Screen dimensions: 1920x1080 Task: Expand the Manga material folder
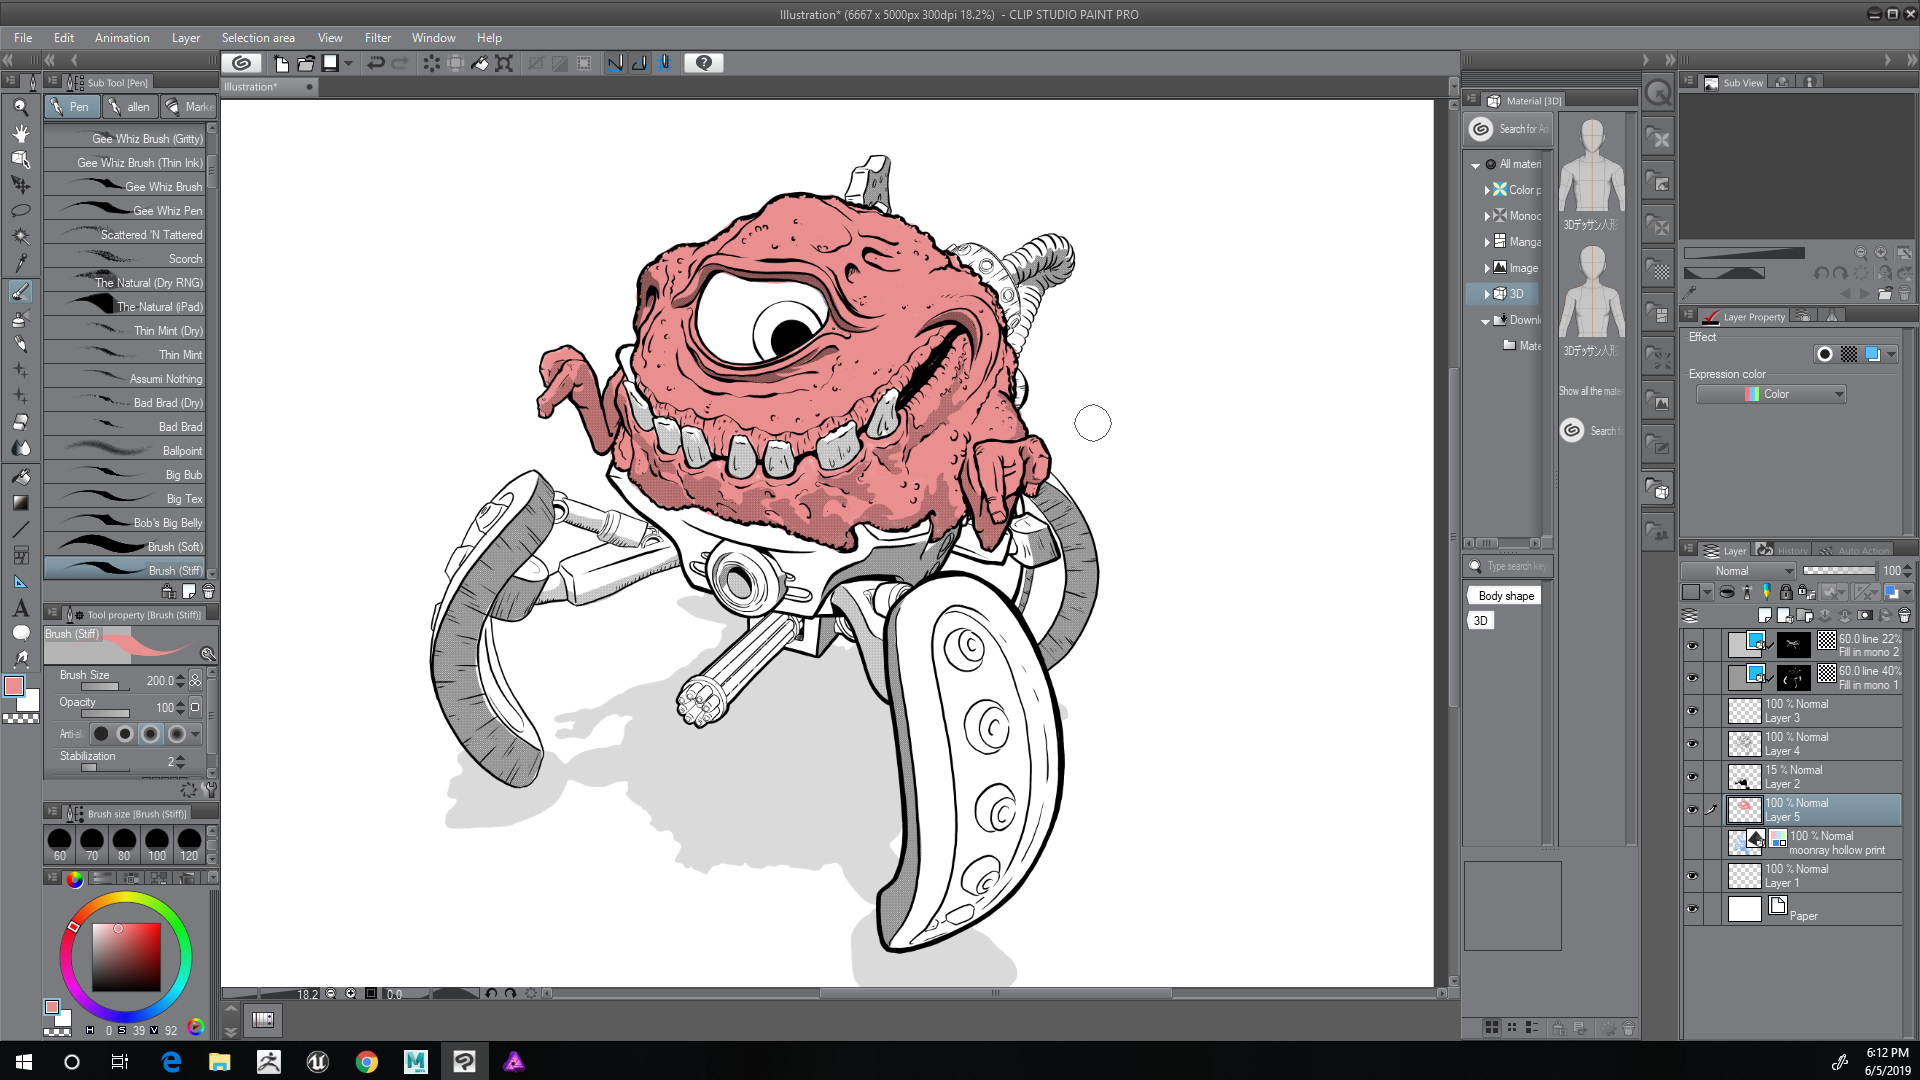(x=1488, y=242)
